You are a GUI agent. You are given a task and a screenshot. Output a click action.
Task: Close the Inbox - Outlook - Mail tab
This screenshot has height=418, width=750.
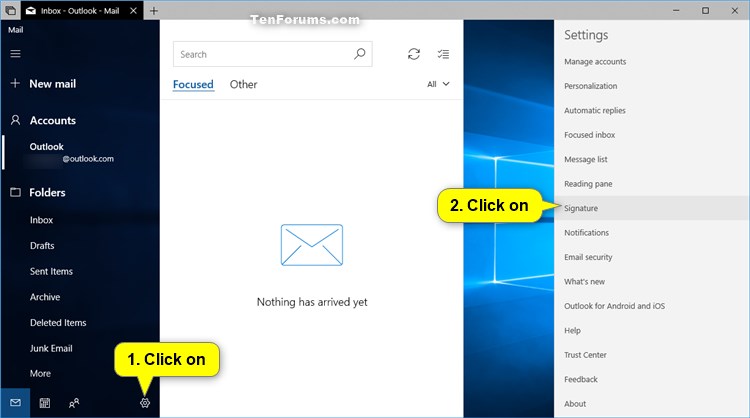coord(133,11)
